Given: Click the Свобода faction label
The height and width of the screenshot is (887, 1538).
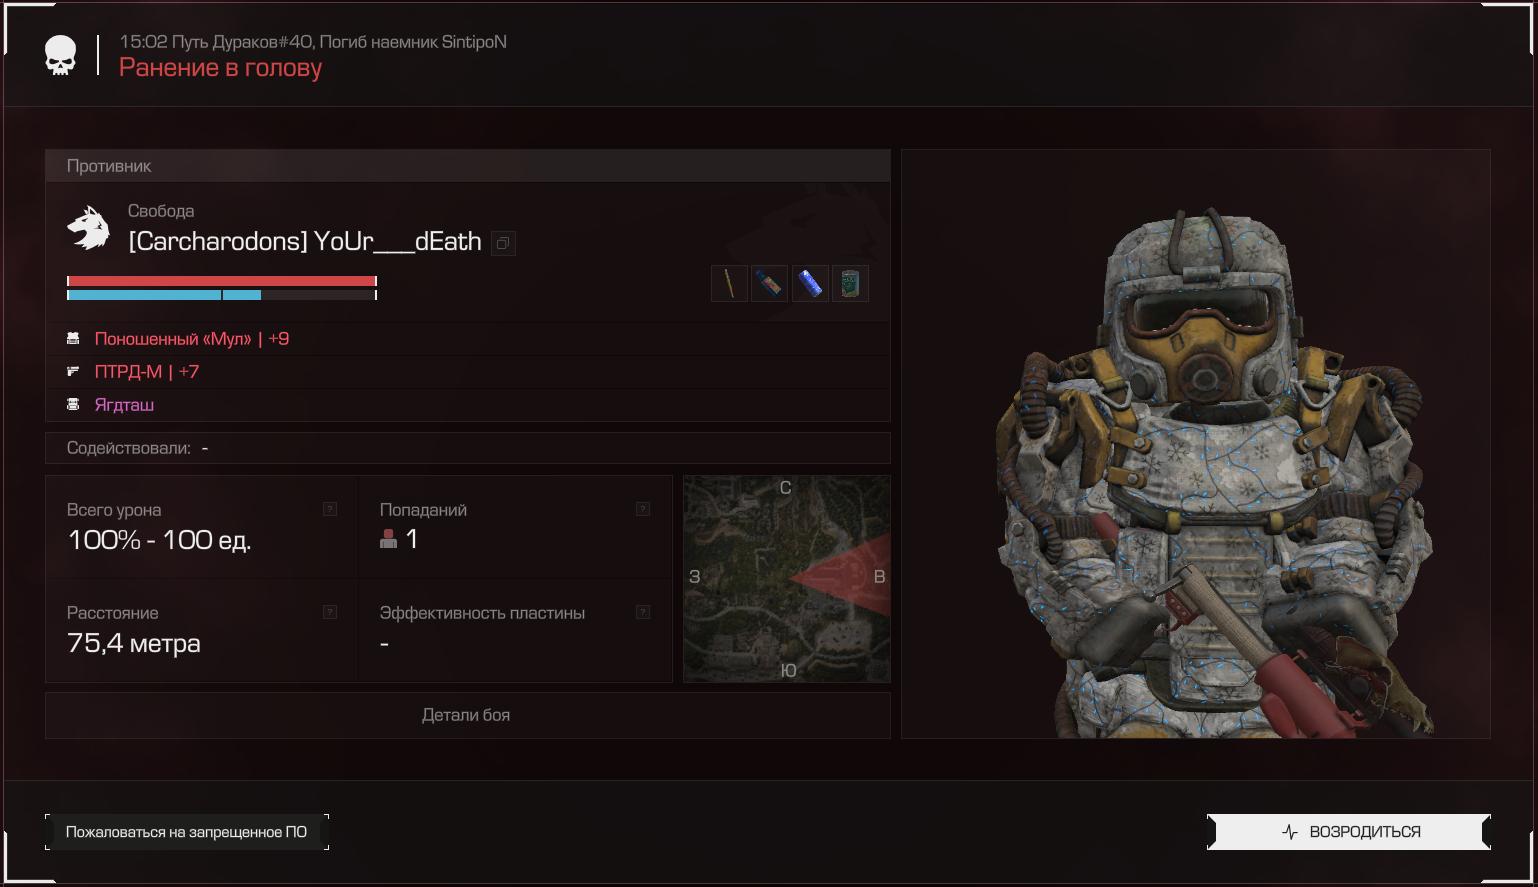Looking at the screenshot, I should click(x=161, y=211).
